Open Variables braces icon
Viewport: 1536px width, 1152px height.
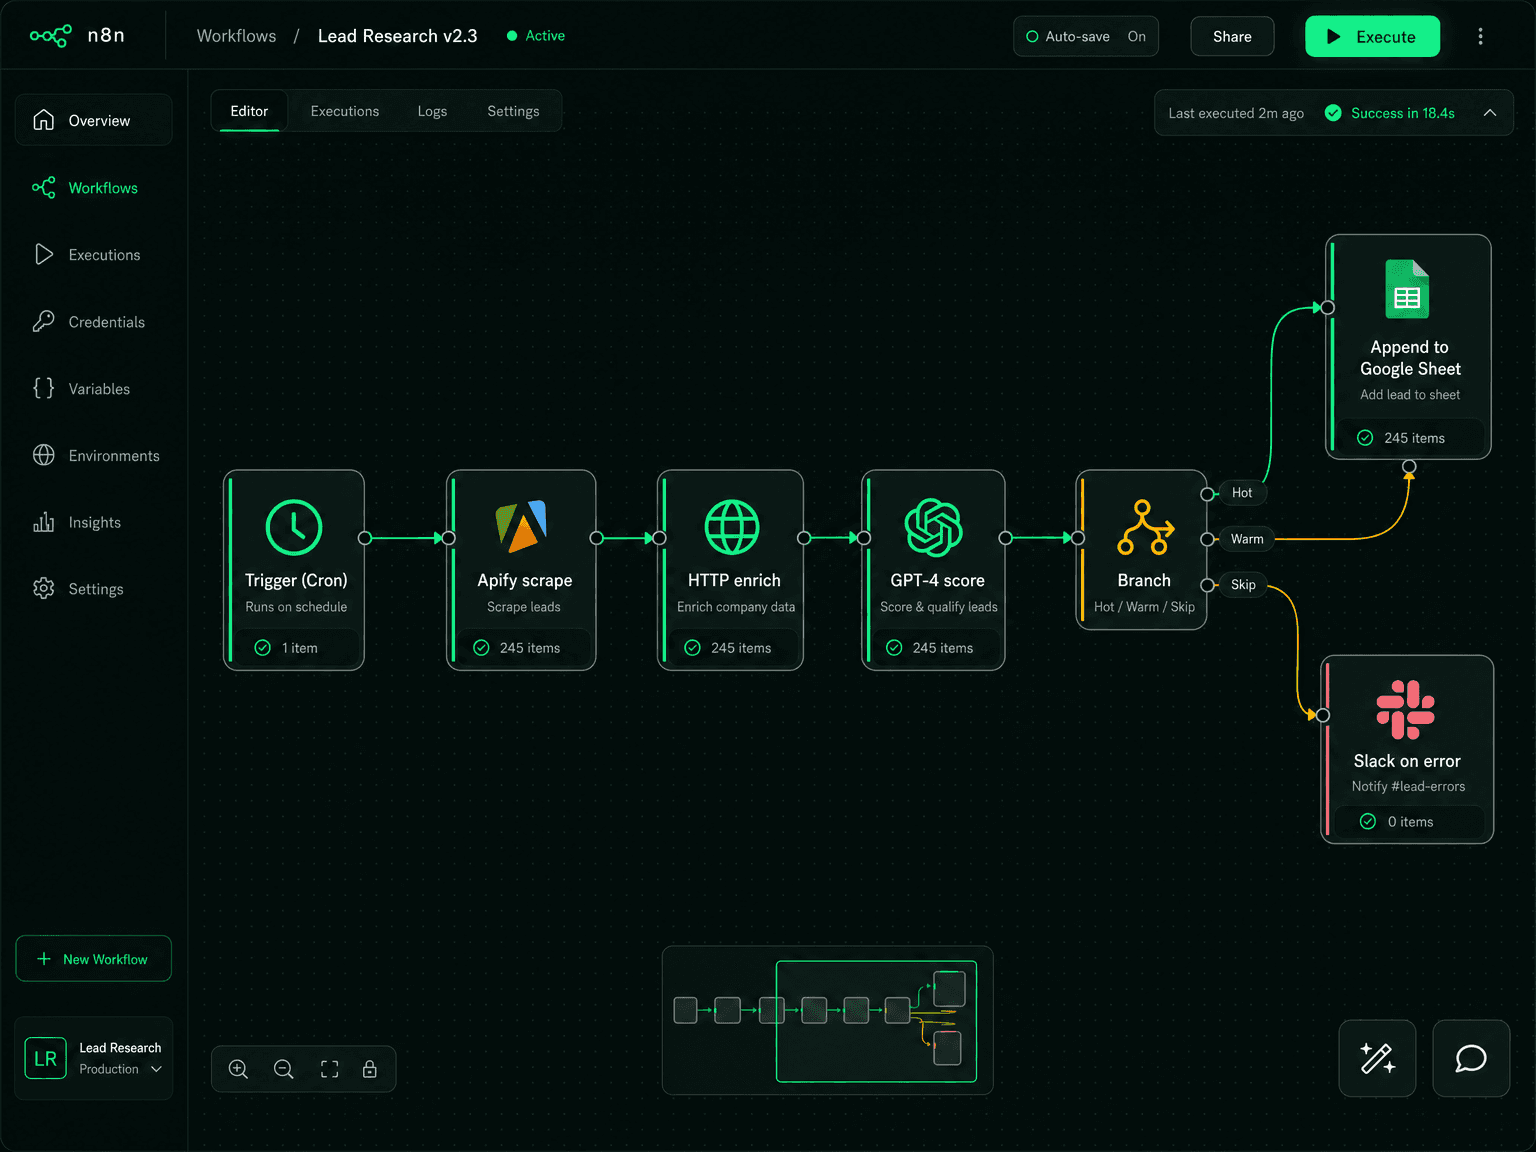[43, 388]
